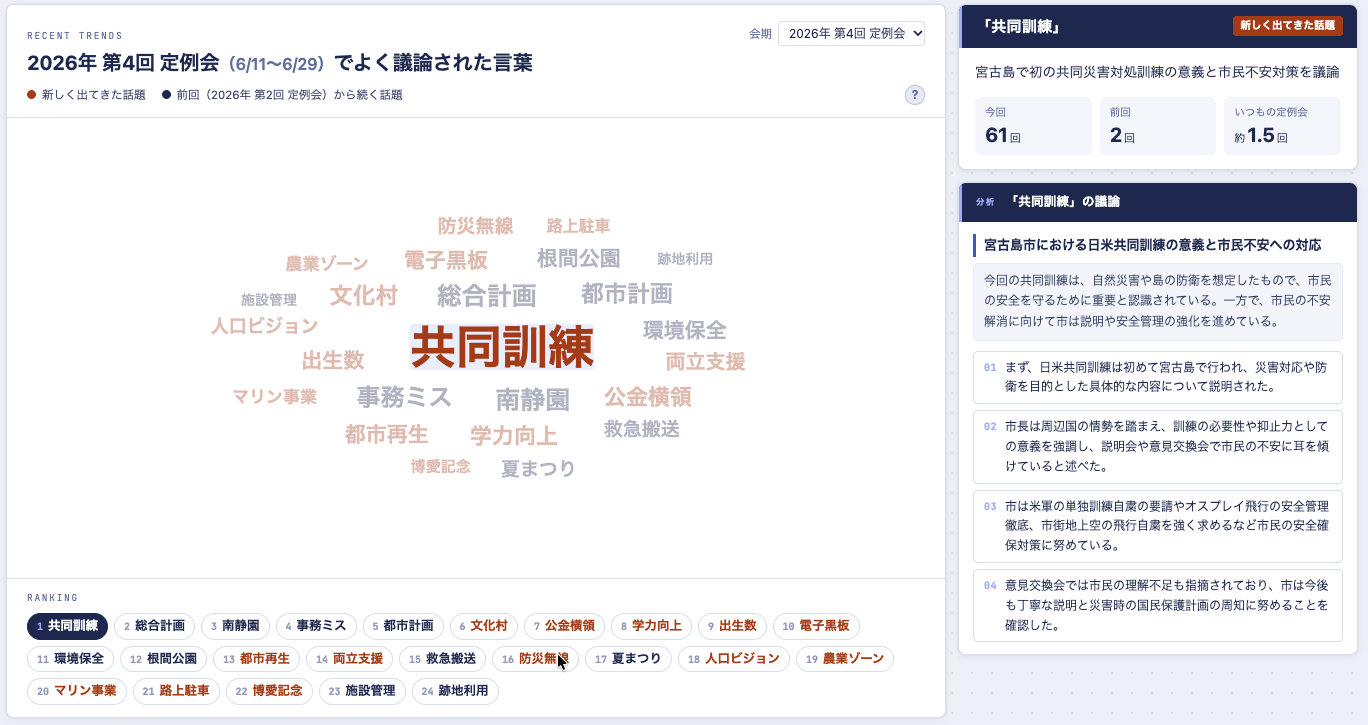Image resolution: width=1368 pixels, height=725 pixels.
Task: Select ranking chip 21 路上駐車
Action: (177, 691)
